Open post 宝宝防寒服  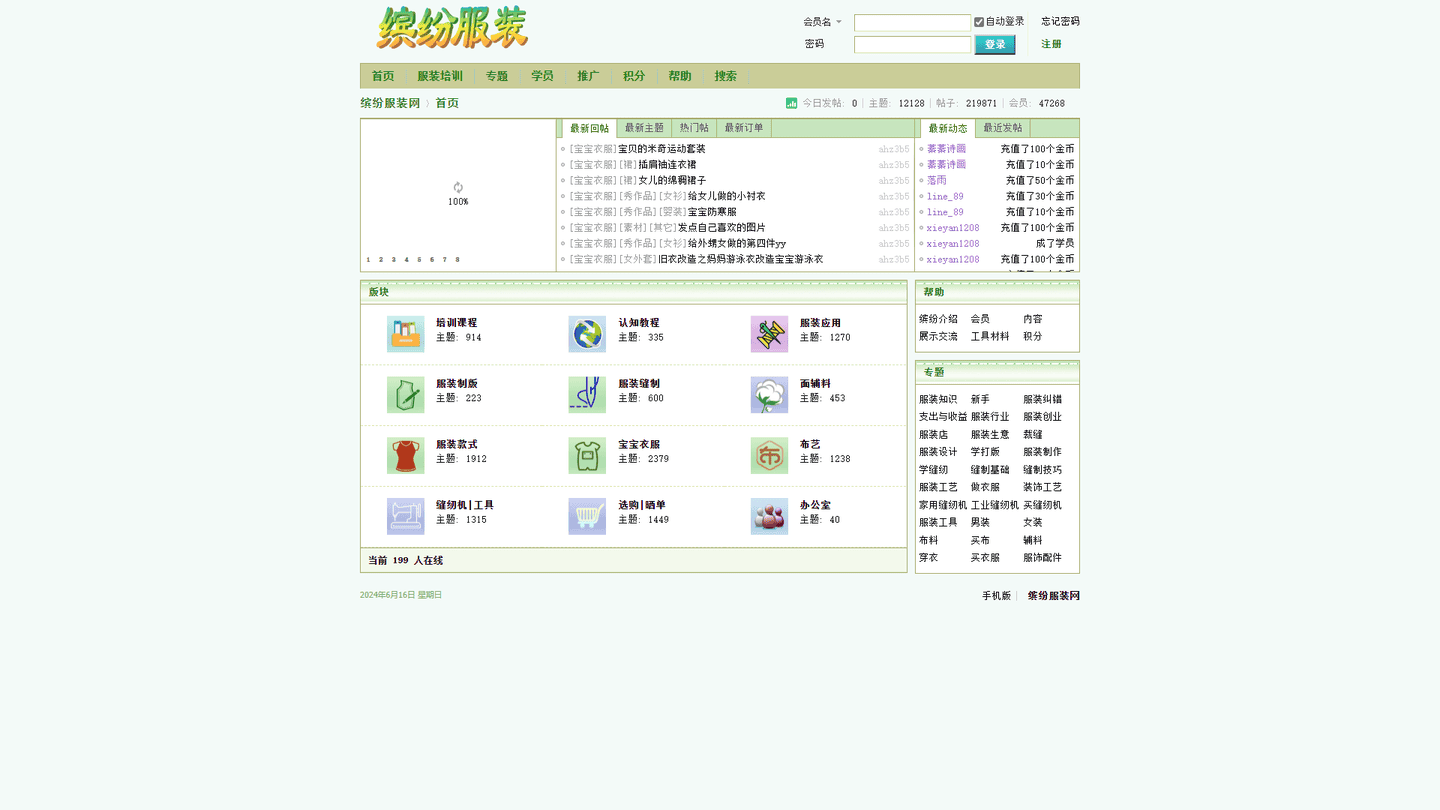pos(712,212)
